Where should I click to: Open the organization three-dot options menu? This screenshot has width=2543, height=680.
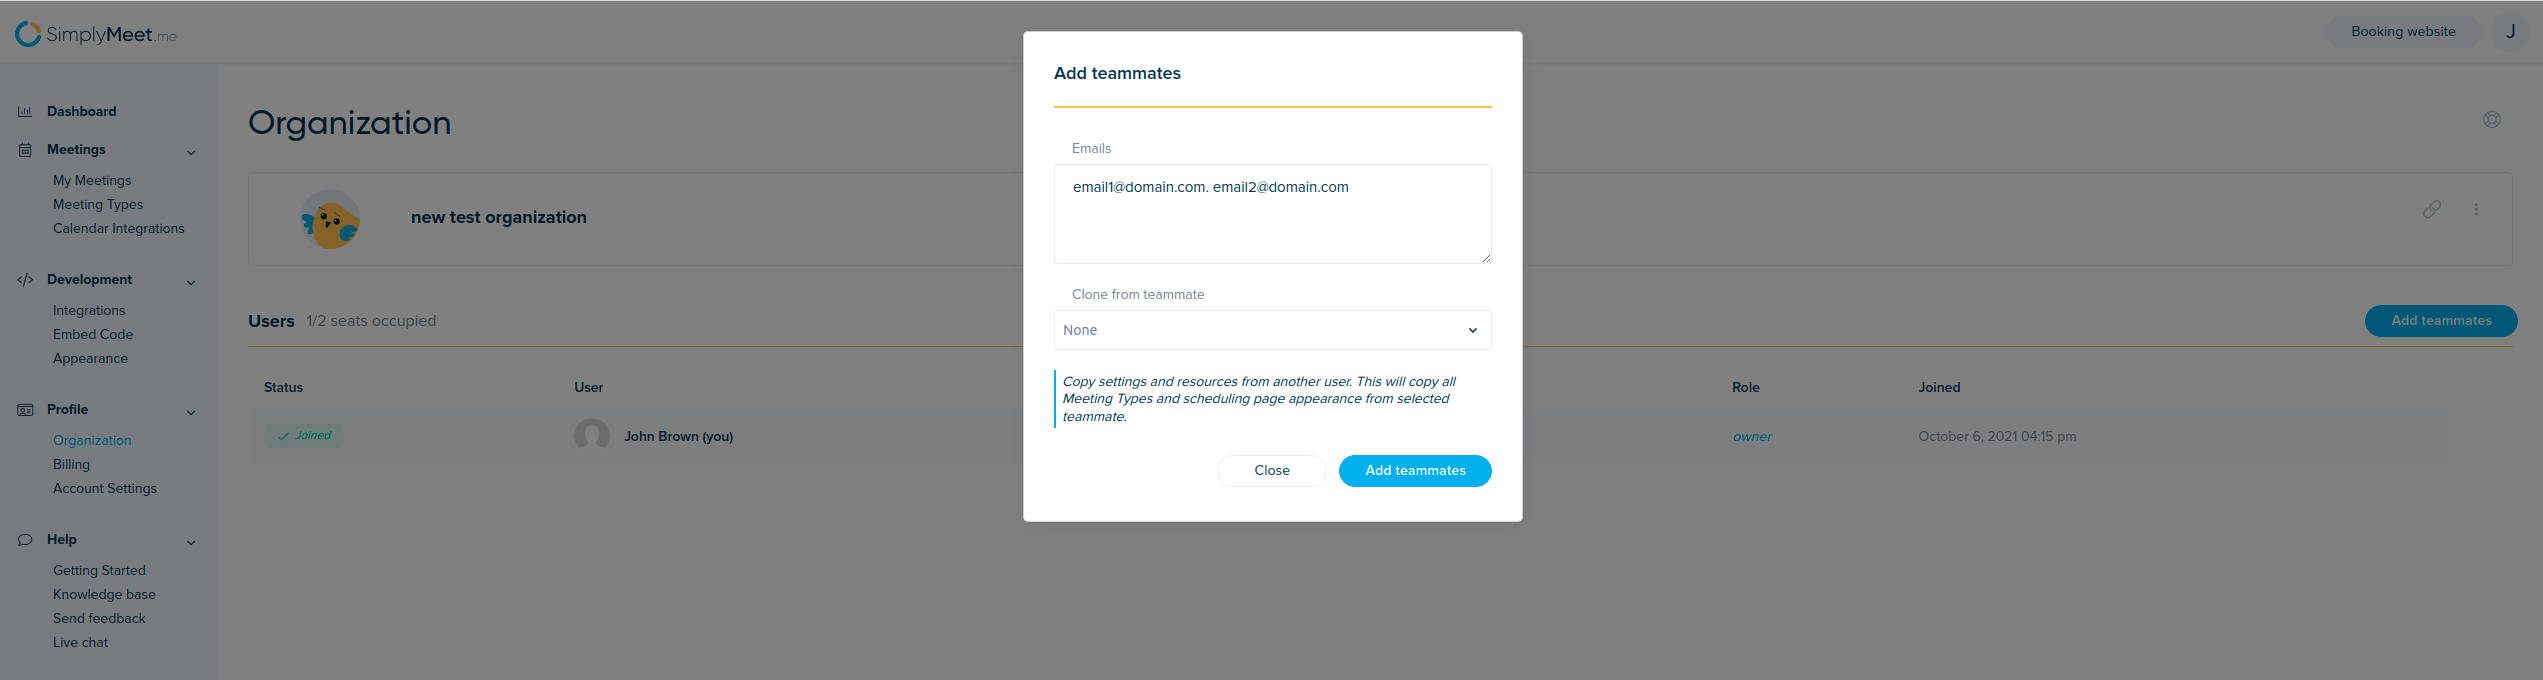pyautogui.click(x=2476, y=210)
